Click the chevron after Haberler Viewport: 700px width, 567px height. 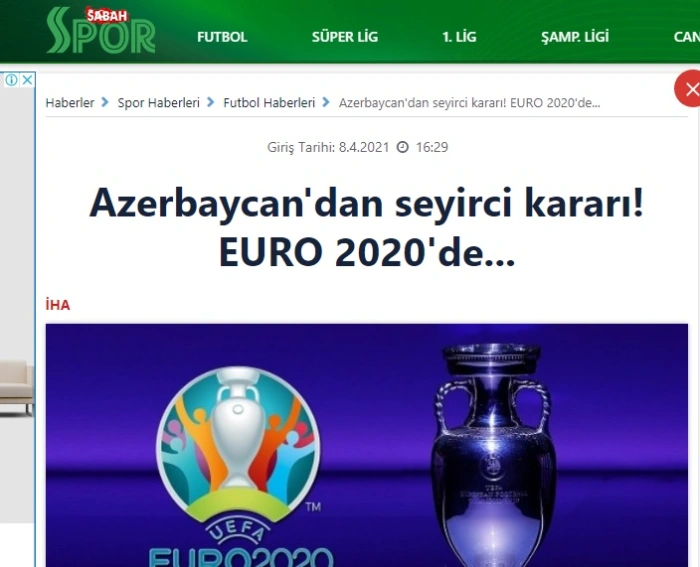click(x=105, y=102)
